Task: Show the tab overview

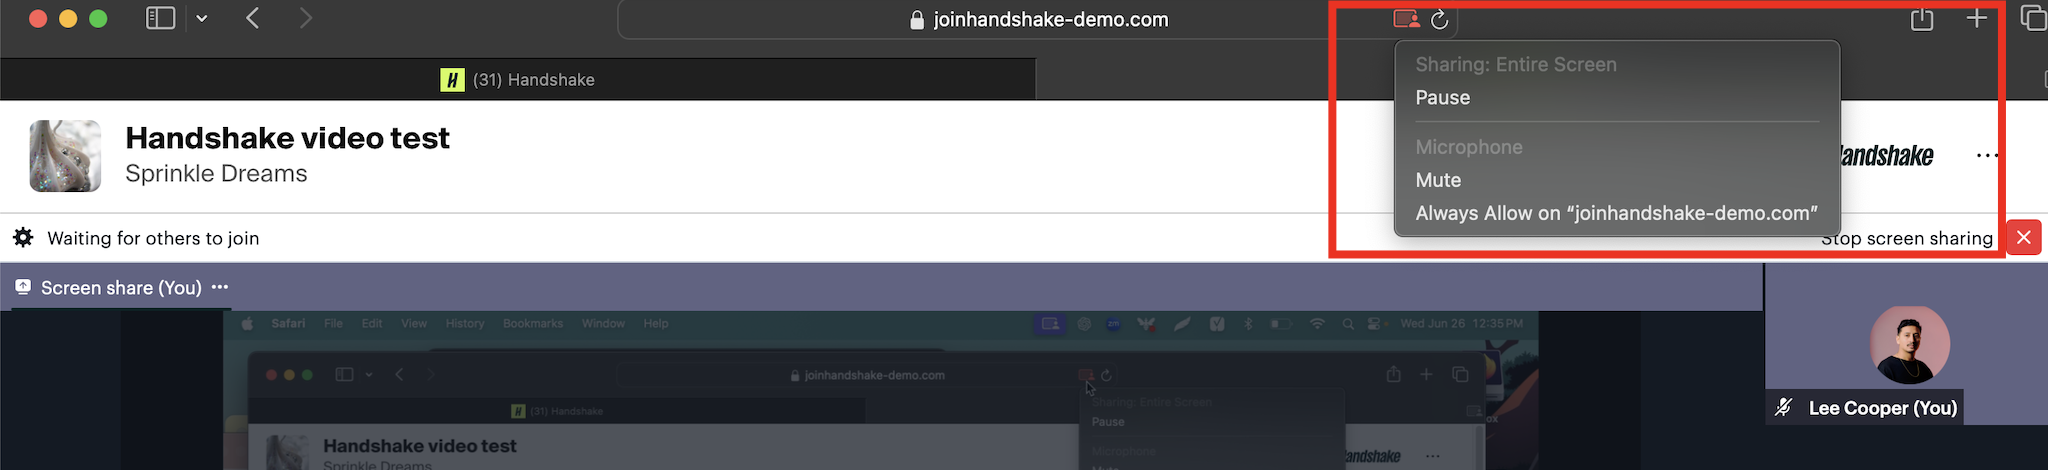Action: [x=2033, y=19]
